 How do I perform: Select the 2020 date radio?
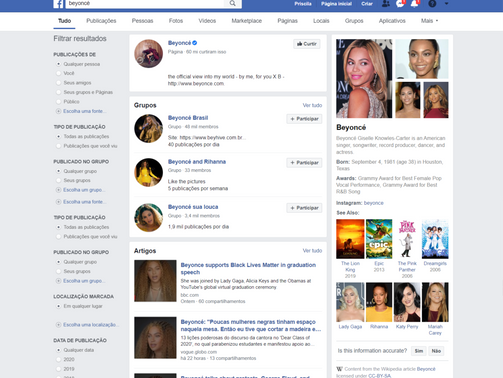pyautogui.click(x=58, y=359)
